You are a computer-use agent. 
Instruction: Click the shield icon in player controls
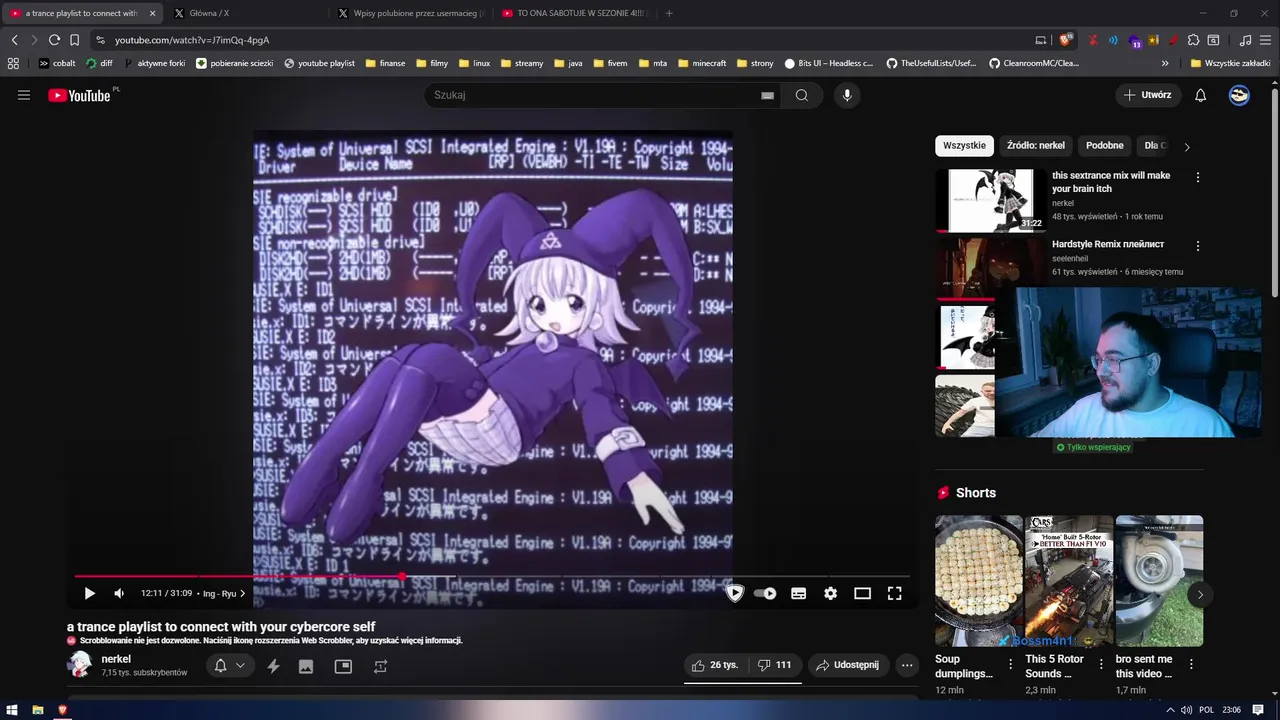tap(735, 593)
